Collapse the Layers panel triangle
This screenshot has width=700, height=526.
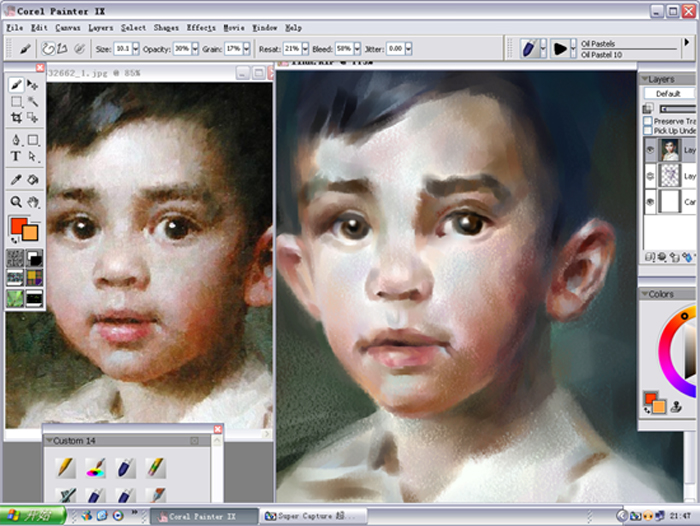tap(644, 79)
